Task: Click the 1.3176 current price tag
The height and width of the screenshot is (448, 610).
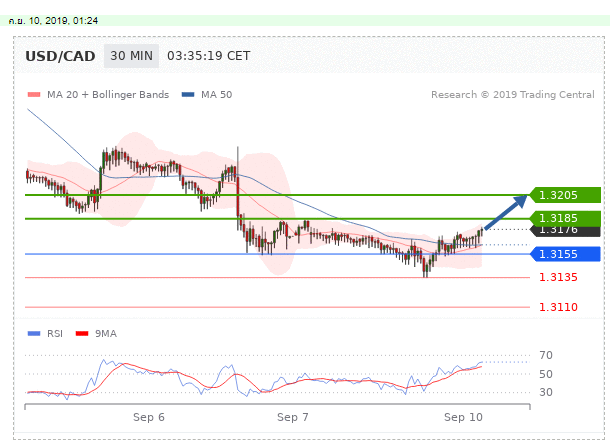Action: [x=565, y=231]
